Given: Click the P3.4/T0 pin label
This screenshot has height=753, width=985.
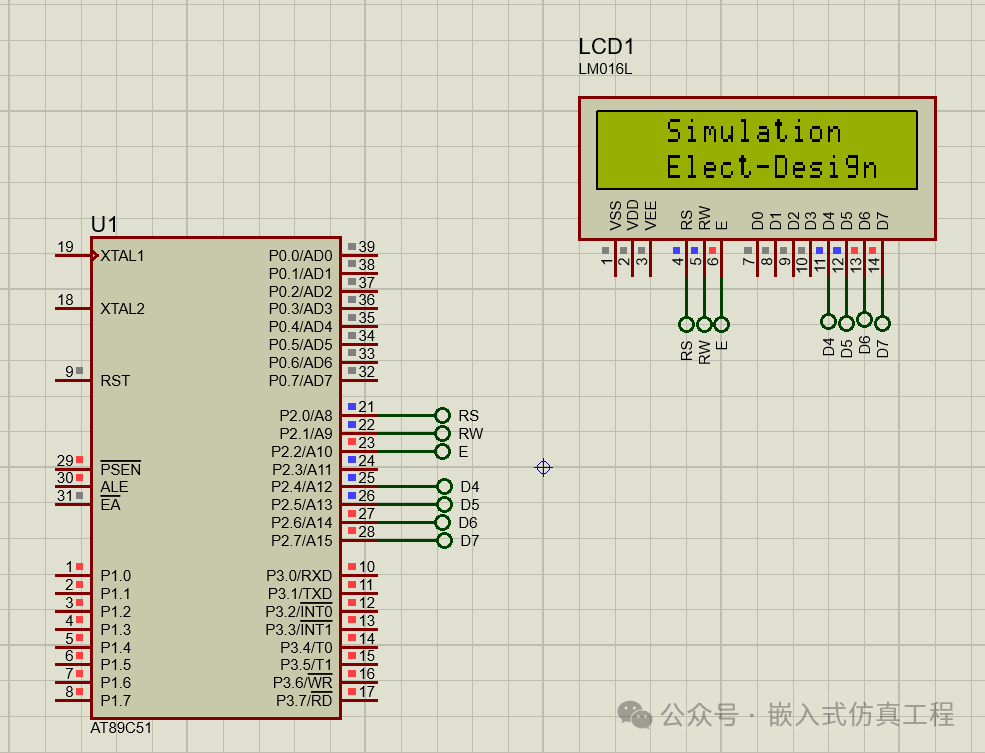Looking at the screenshot, I should click(306, 647).
